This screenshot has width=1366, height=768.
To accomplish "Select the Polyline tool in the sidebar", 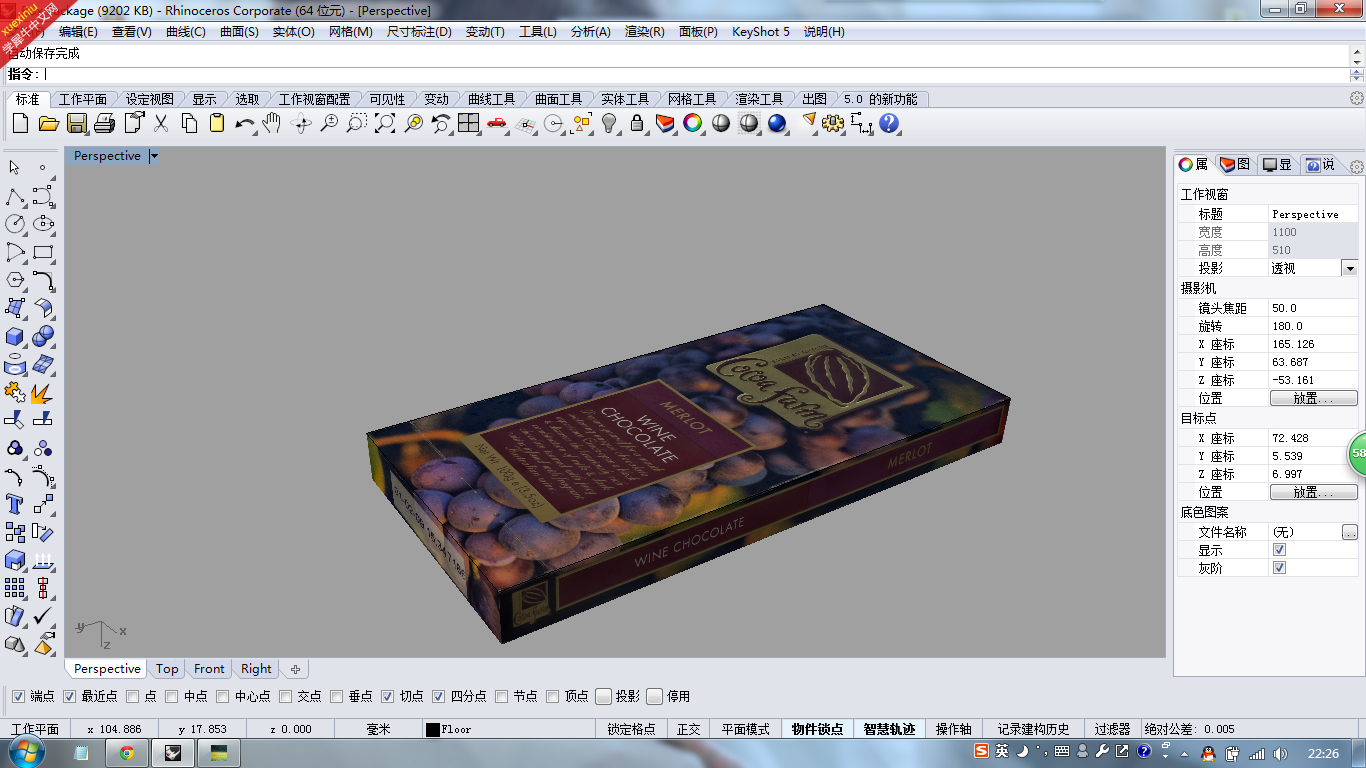I will [x=15, y=196].
